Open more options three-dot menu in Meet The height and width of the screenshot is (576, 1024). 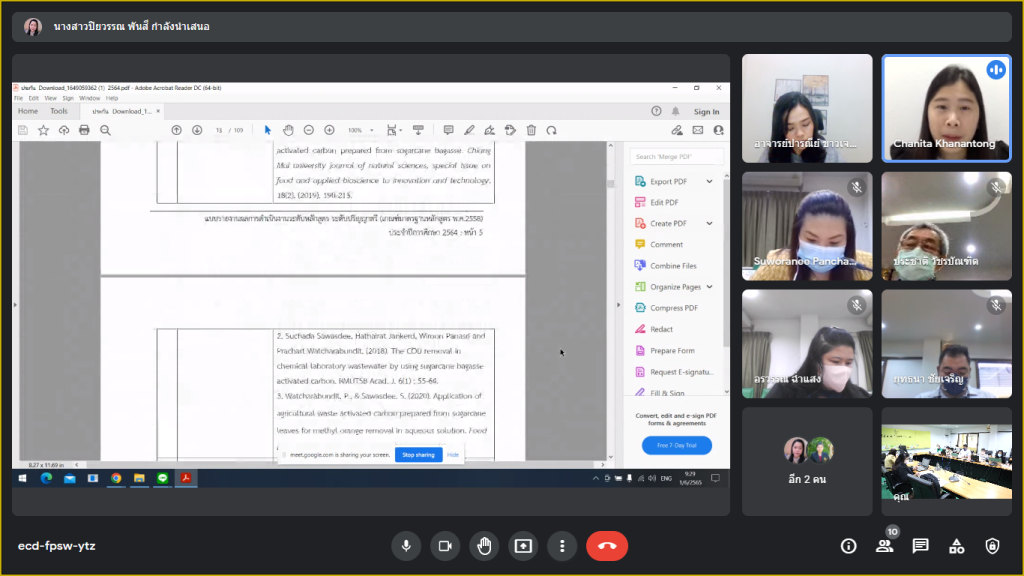tap(562, 546)
